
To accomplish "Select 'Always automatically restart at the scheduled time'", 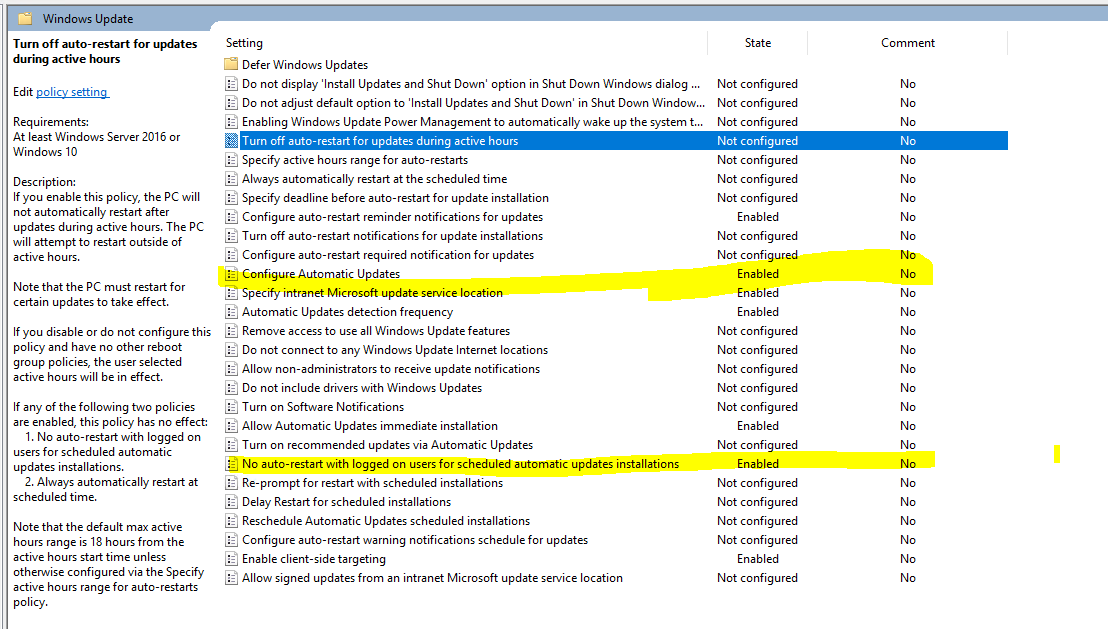I will pos(374,179).
